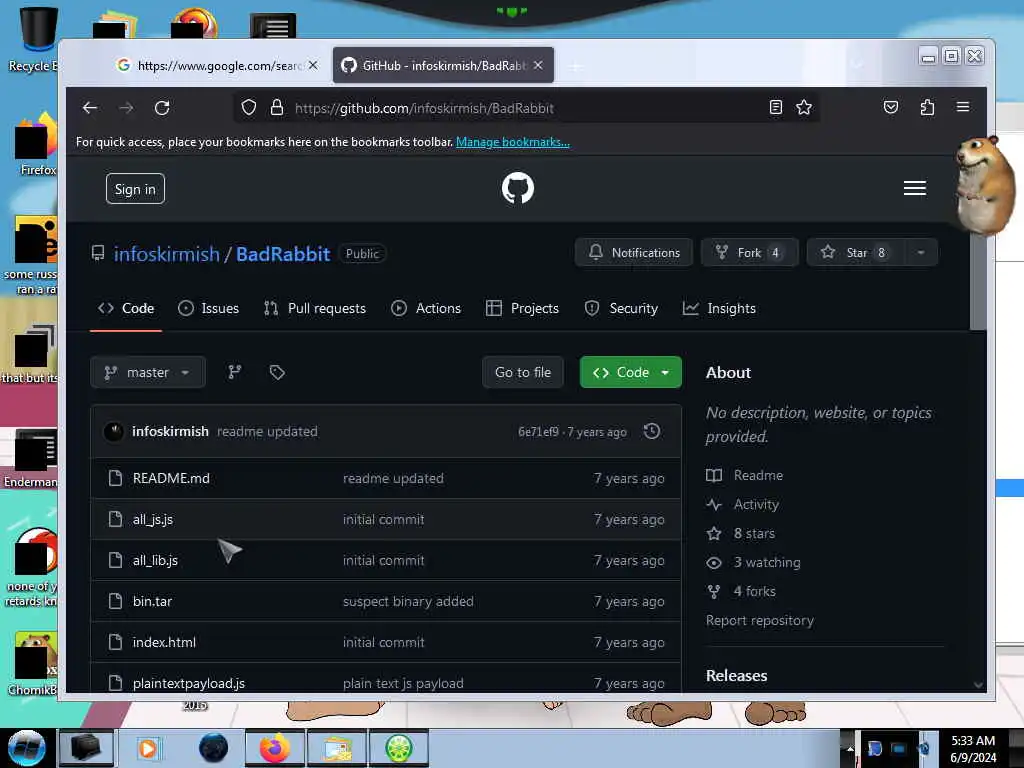
Task: Open the all_js.js file
Action: 153,519
